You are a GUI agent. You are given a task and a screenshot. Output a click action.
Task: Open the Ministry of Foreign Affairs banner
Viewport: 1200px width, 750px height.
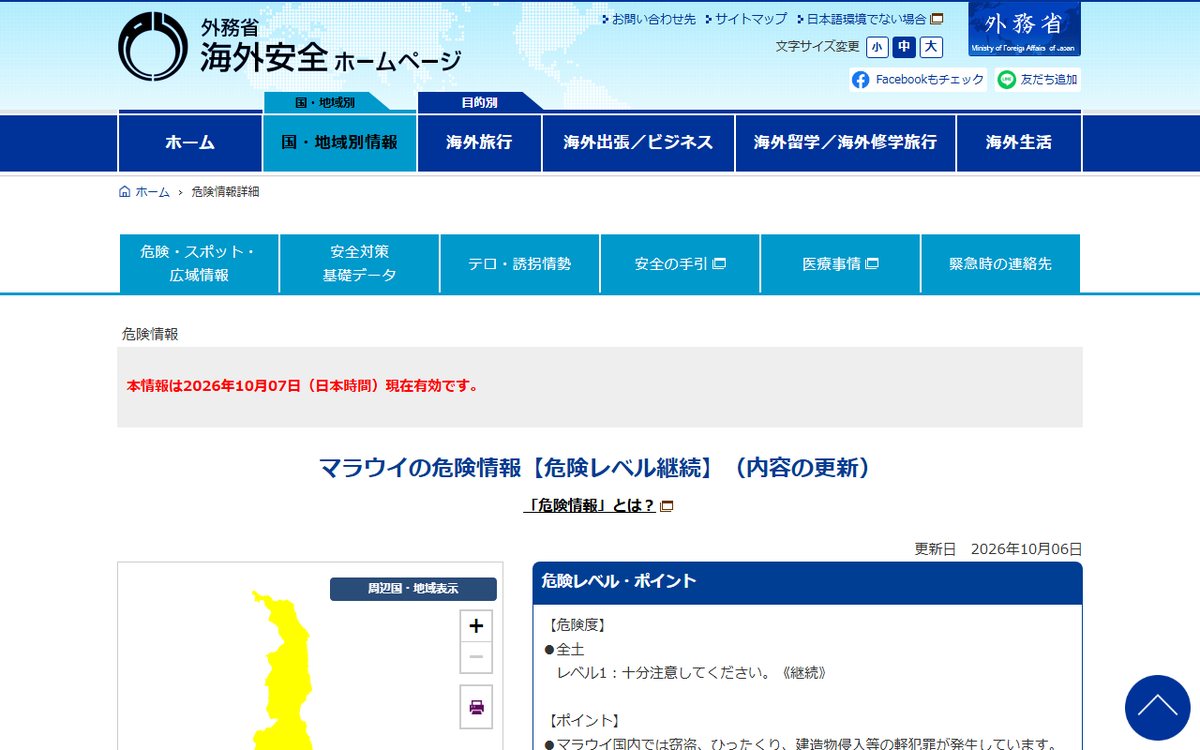point(1024,30)
